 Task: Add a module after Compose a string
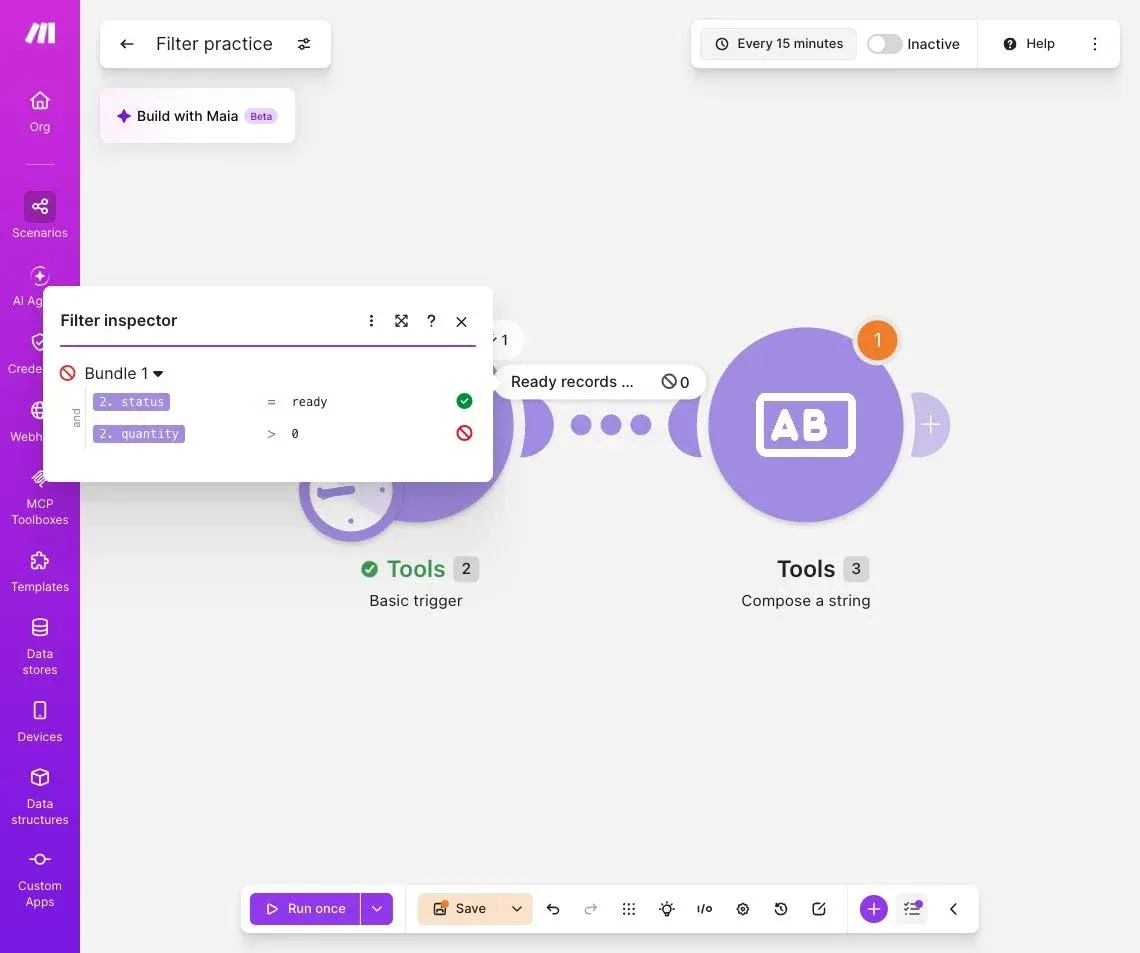click(x=931, y=425)
